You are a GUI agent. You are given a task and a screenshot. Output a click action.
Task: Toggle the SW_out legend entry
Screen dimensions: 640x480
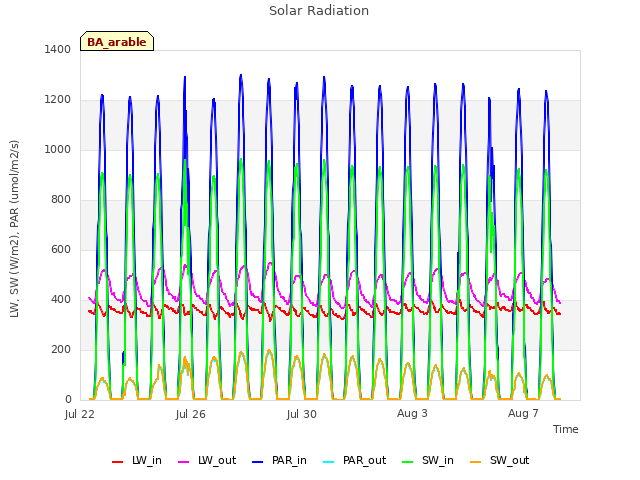(500, 460)
